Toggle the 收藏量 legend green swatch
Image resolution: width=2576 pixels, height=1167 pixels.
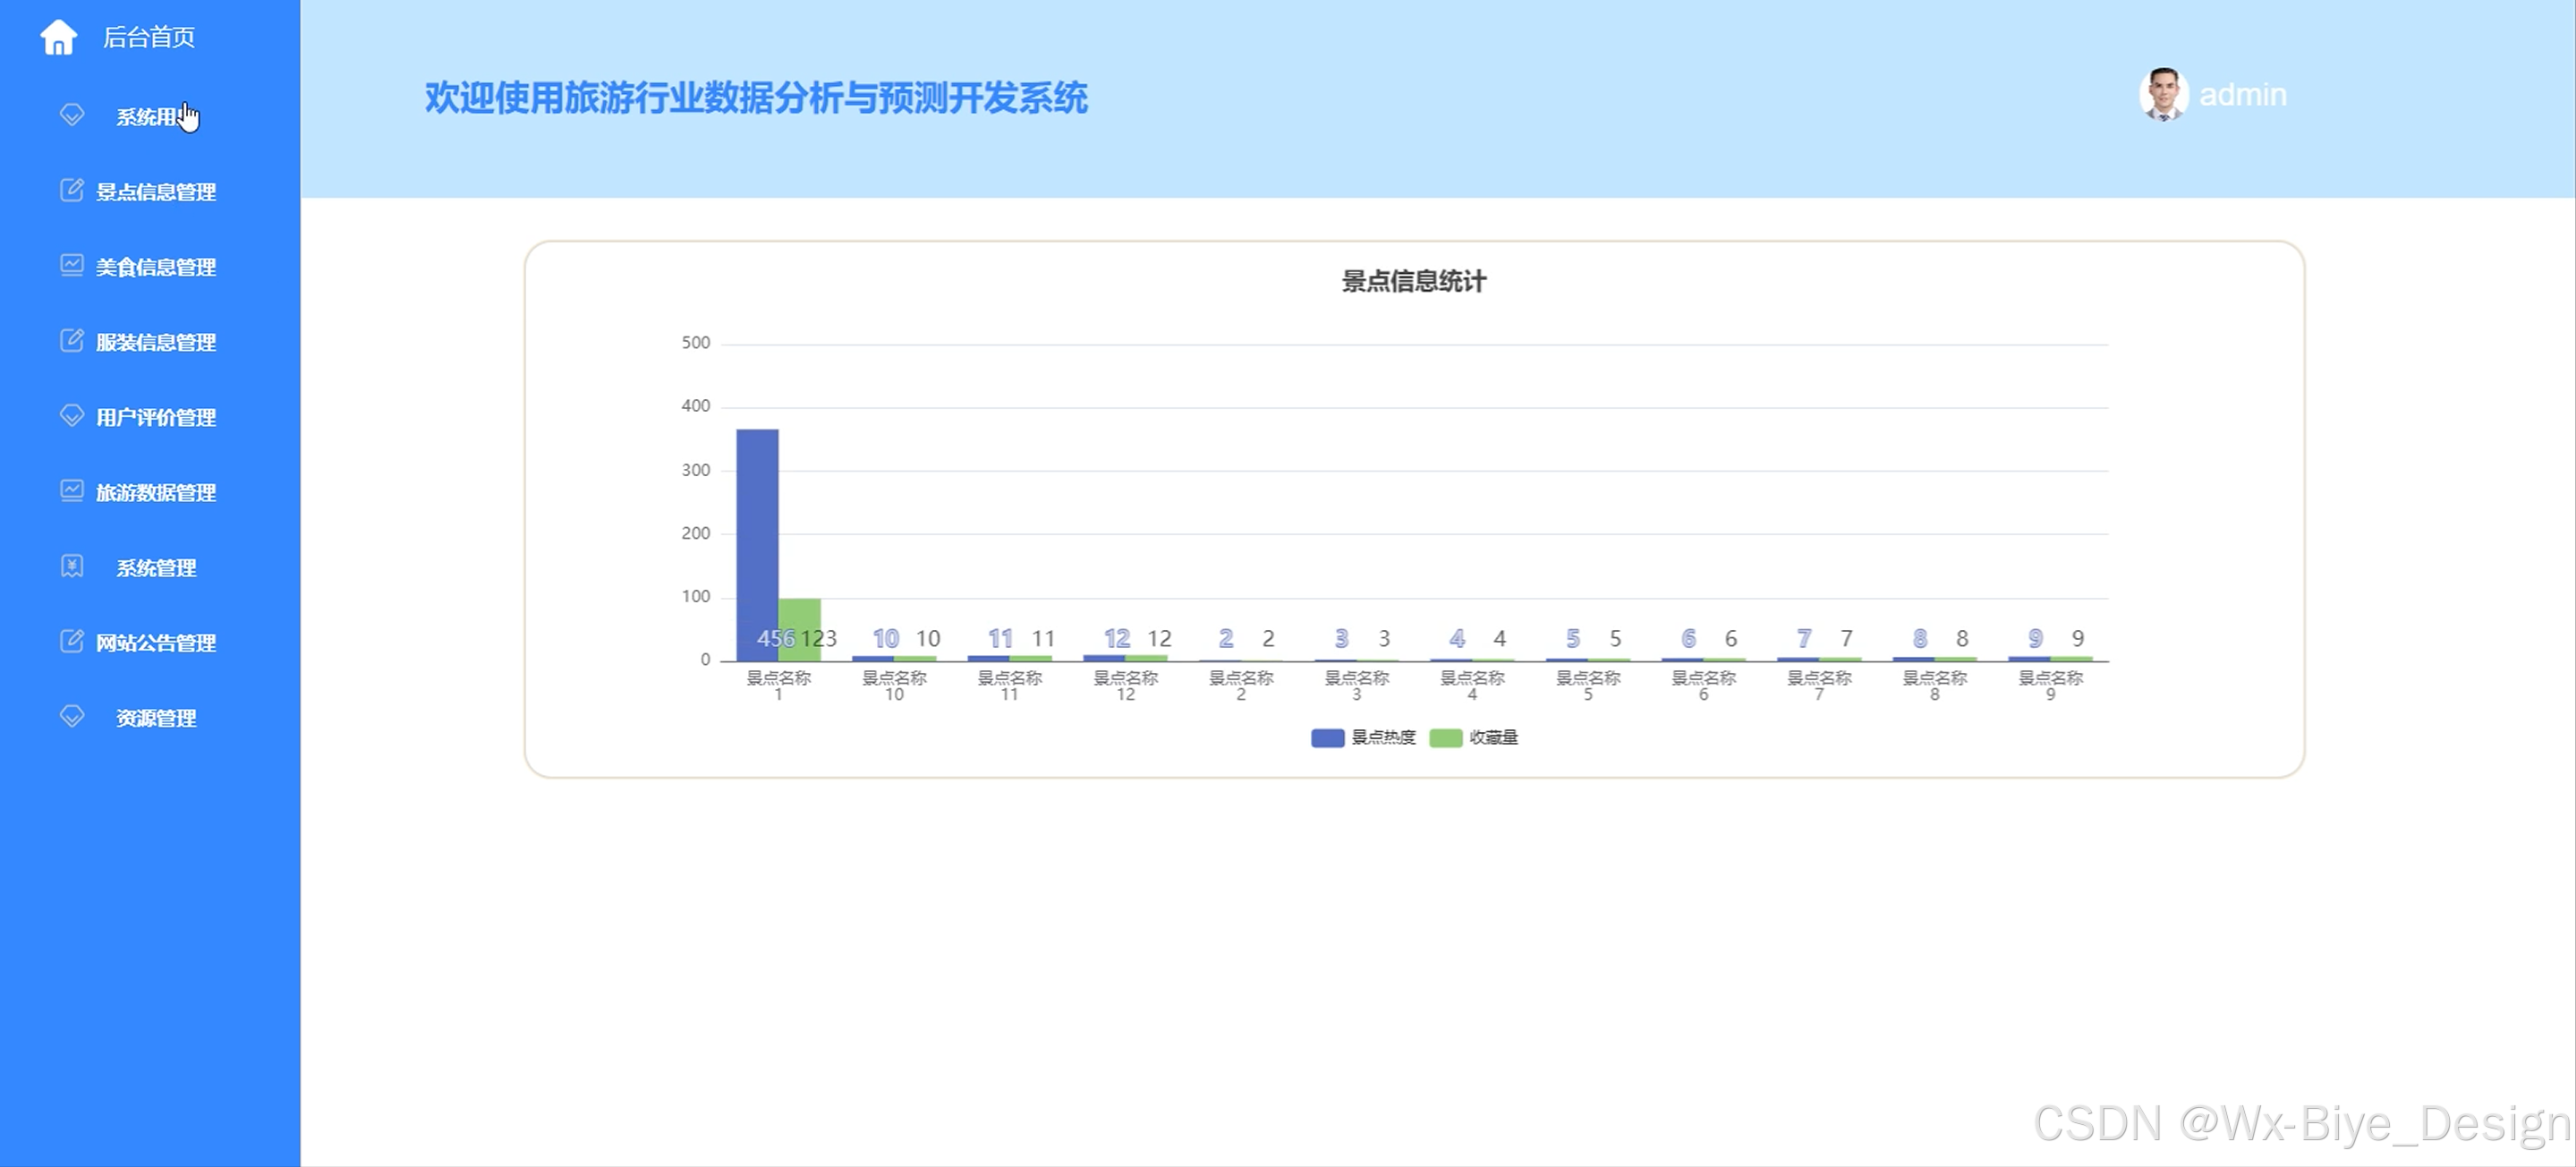pos(1446,738)
